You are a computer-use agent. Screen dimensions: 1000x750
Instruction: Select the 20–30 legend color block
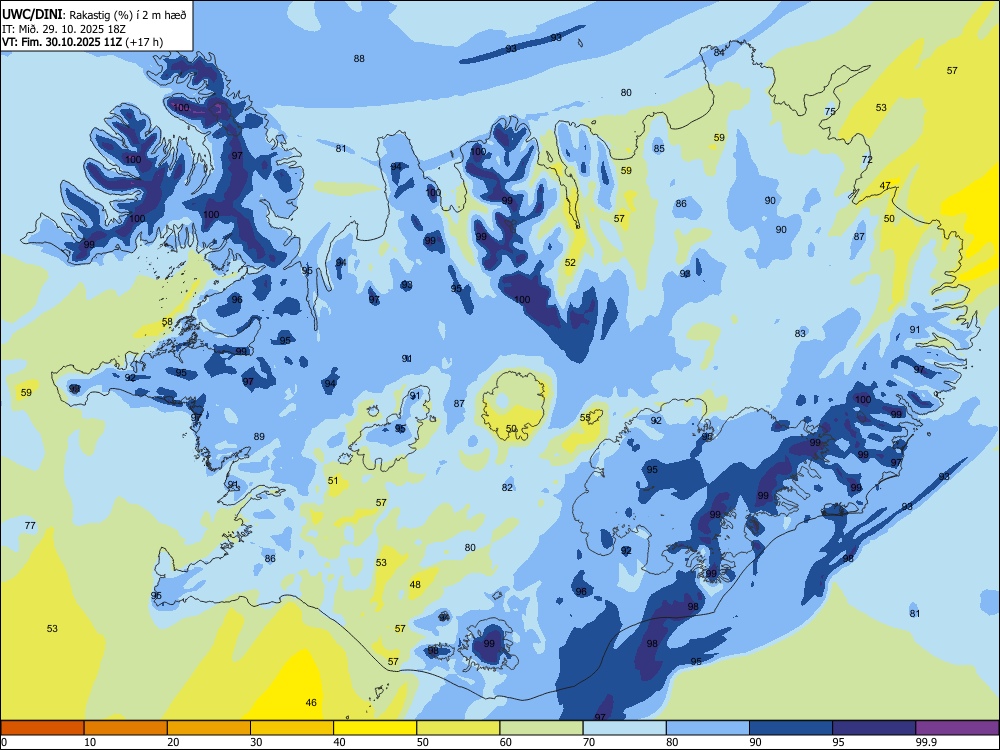point(209,728)
